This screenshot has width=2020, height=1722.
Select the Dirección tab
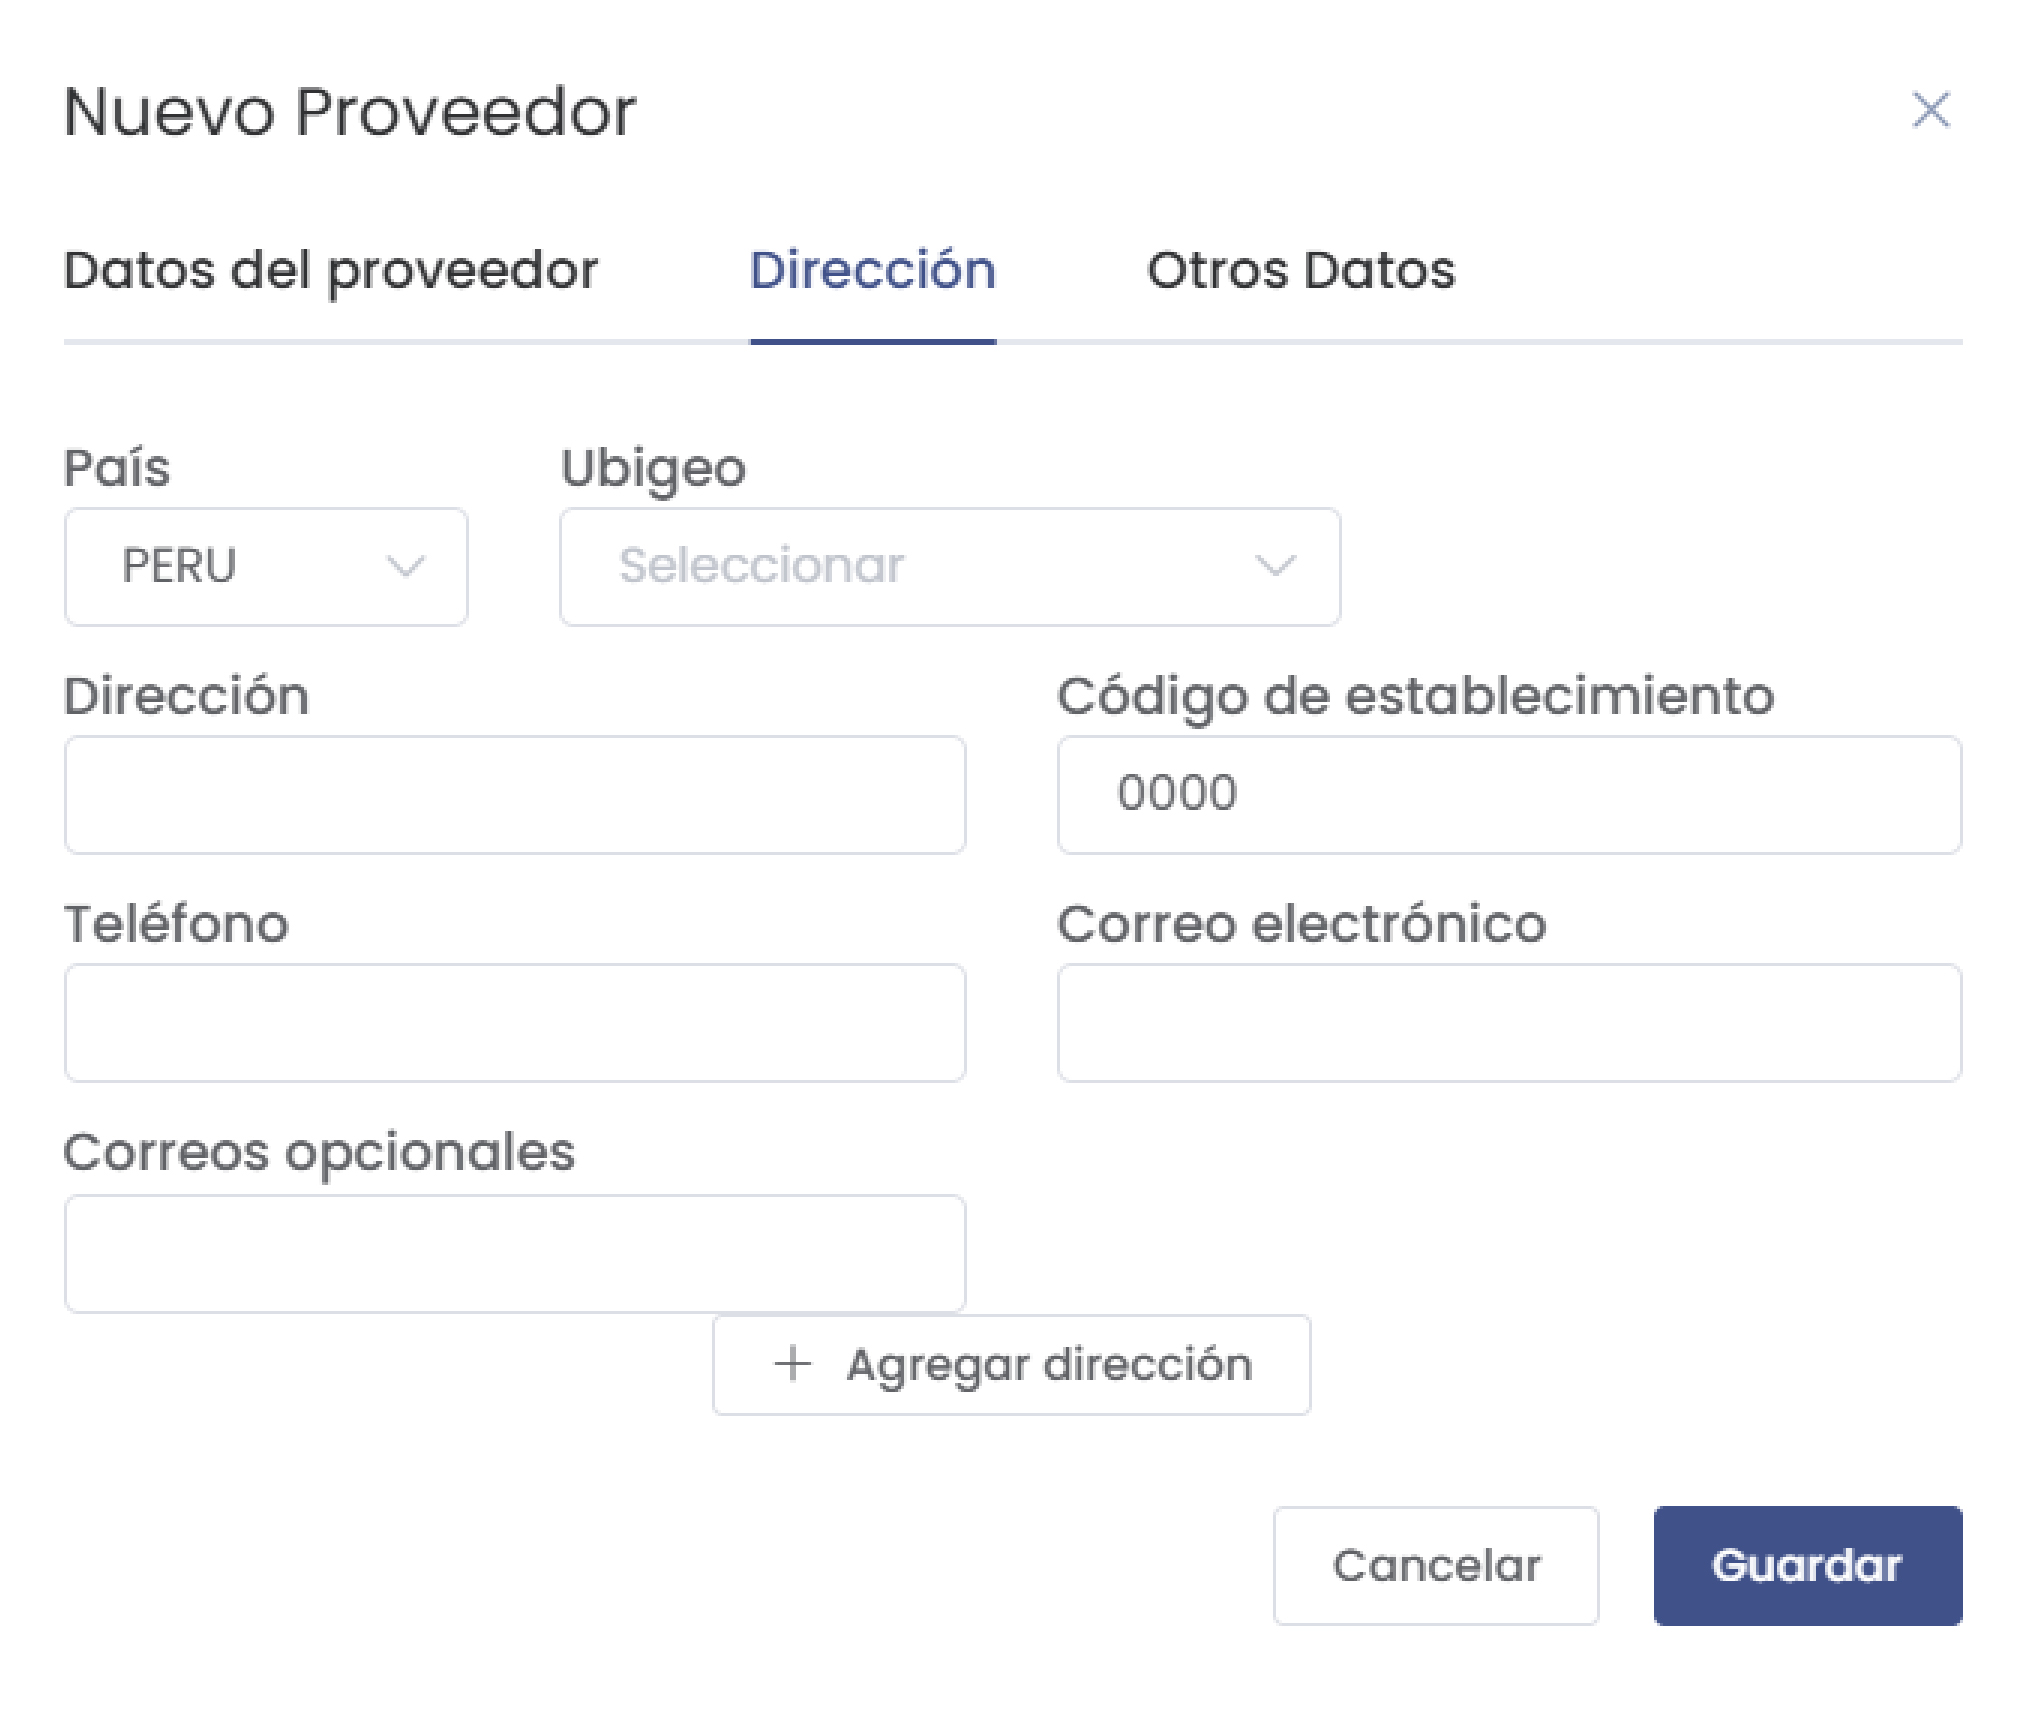(x=874, y=270)
